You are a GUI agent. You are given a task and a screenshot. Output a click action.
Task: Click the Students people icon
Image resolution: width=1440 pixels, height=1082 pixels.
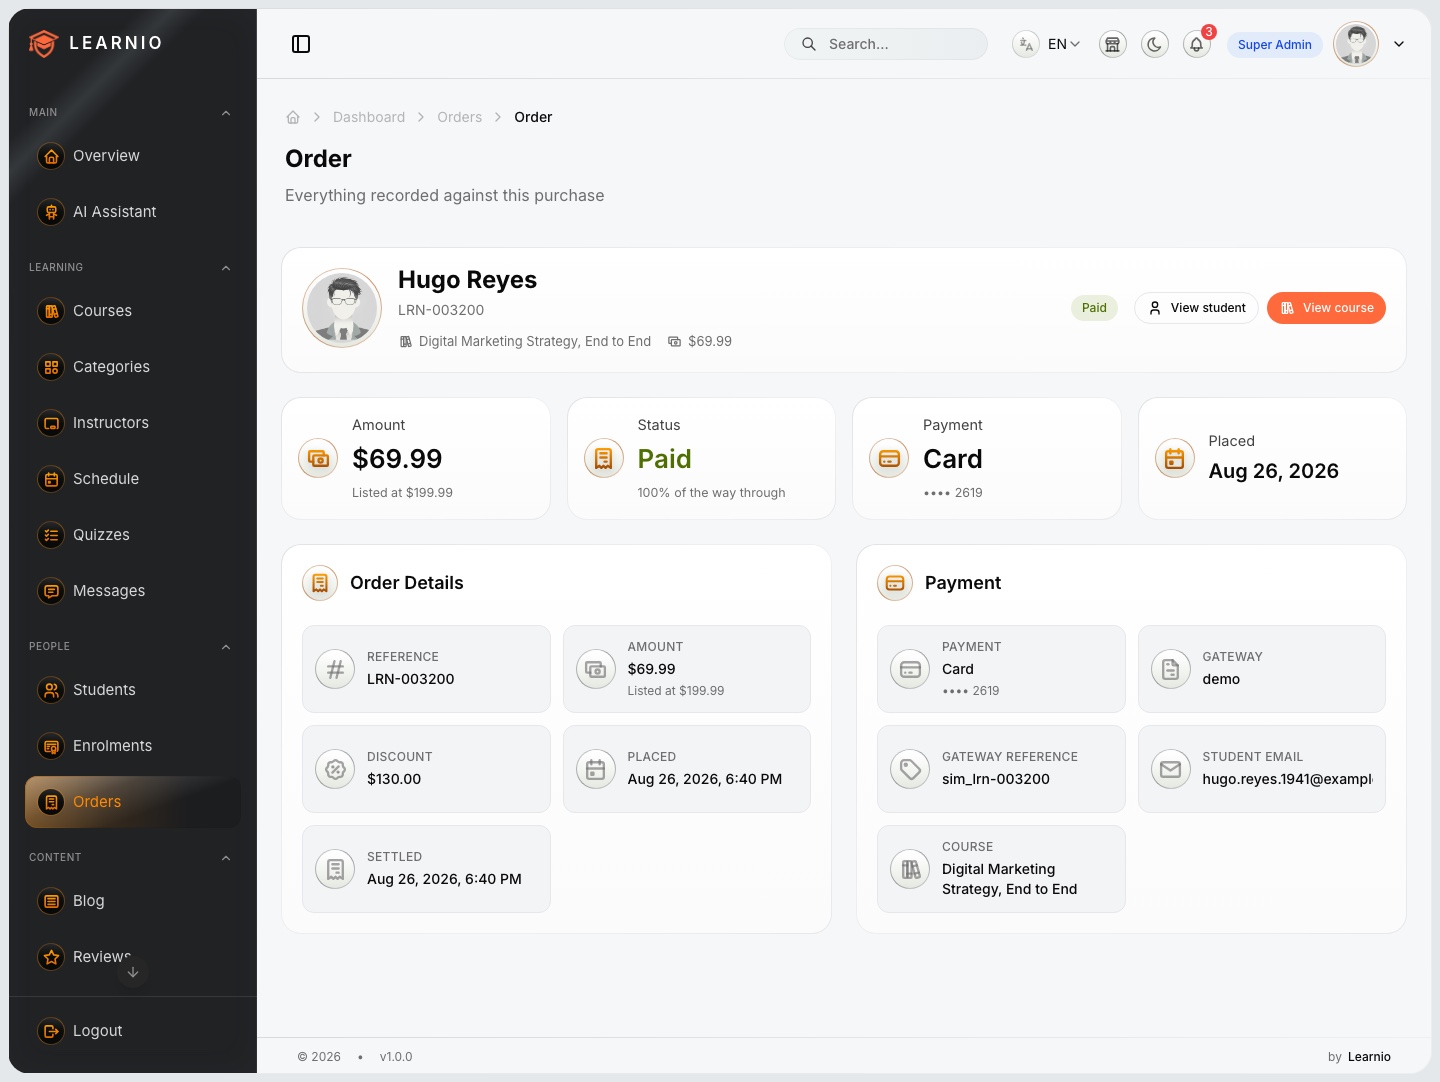[51, 690]
